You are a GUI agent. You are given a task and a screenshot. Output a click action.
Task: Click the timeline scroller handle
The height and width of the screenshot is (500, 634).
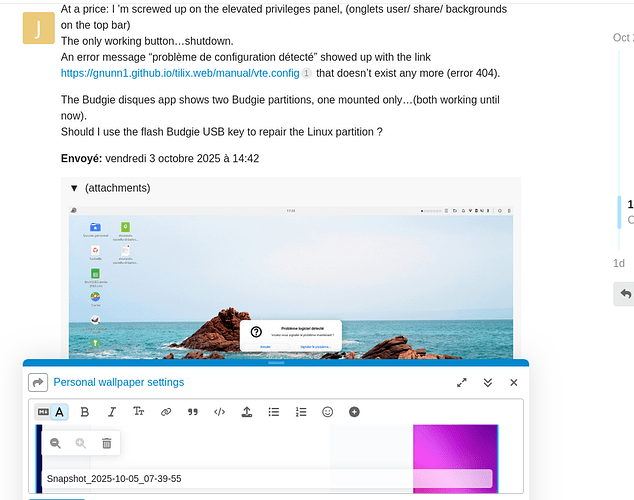click(x=619, y=212)
